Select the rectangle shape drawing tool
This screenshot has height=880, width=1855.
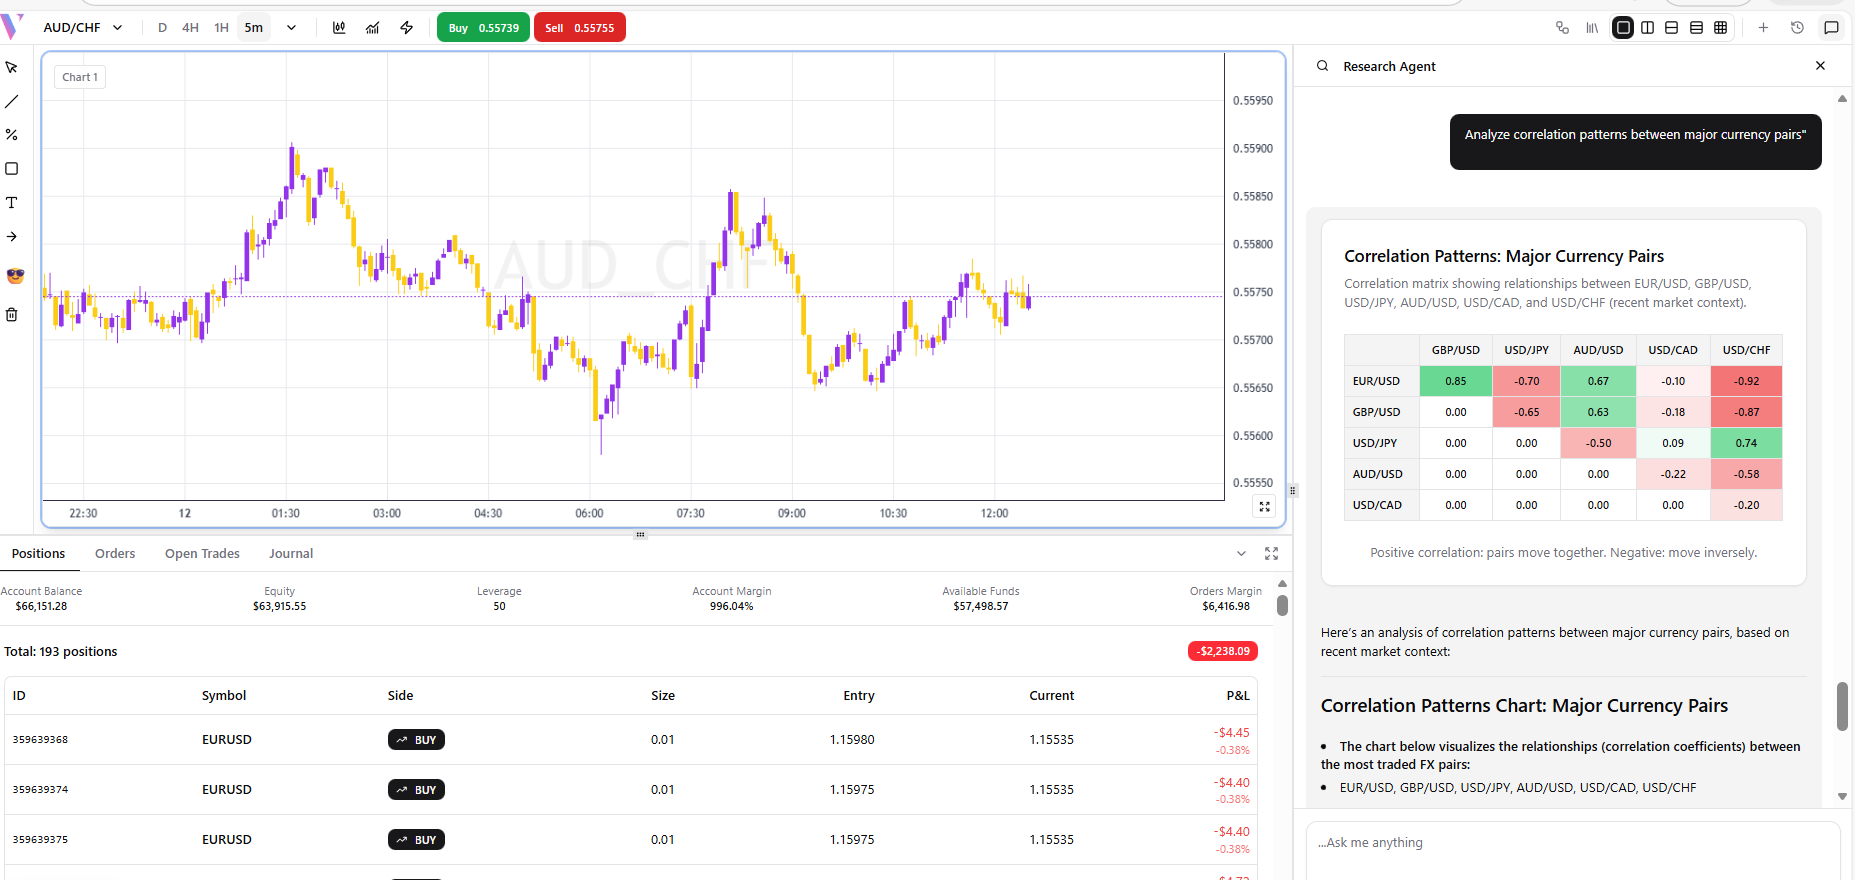click(12, 169)
